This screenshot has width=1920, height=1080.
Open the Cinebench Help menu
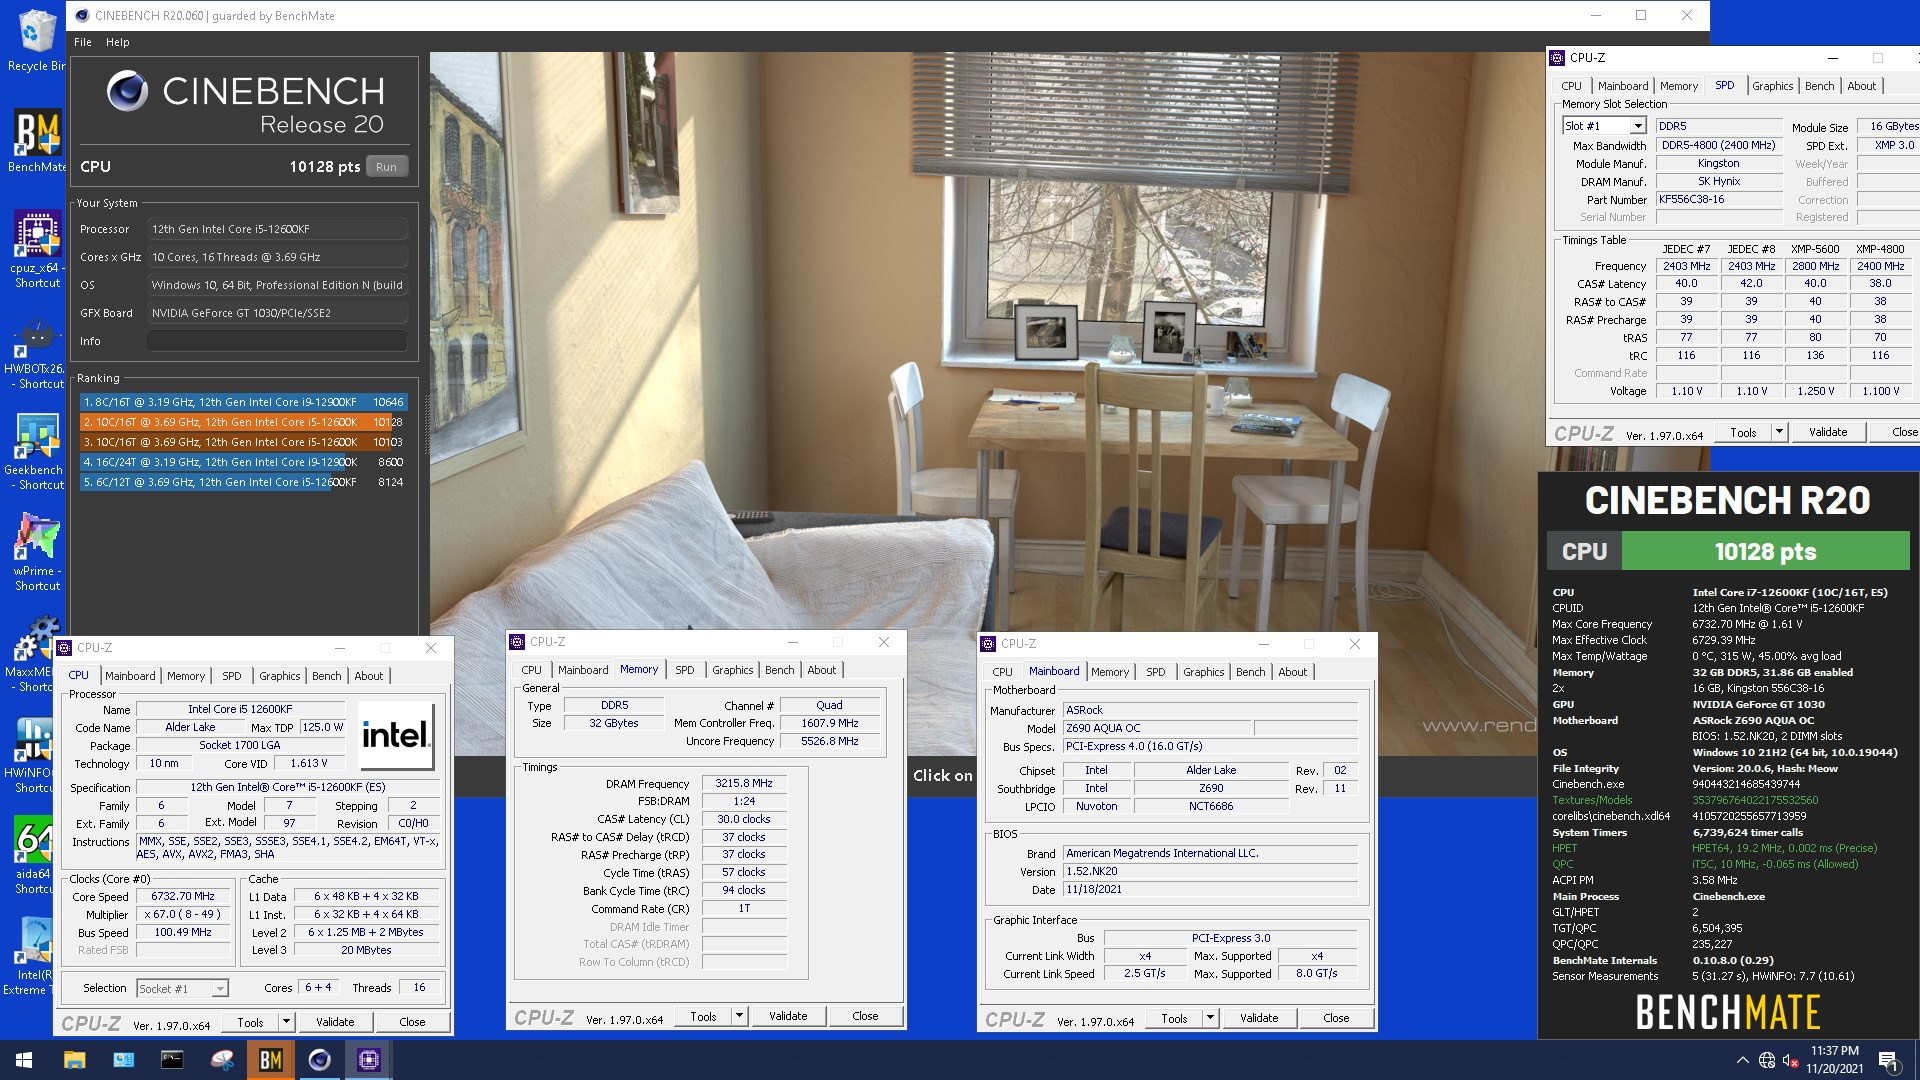pos(118,42)
